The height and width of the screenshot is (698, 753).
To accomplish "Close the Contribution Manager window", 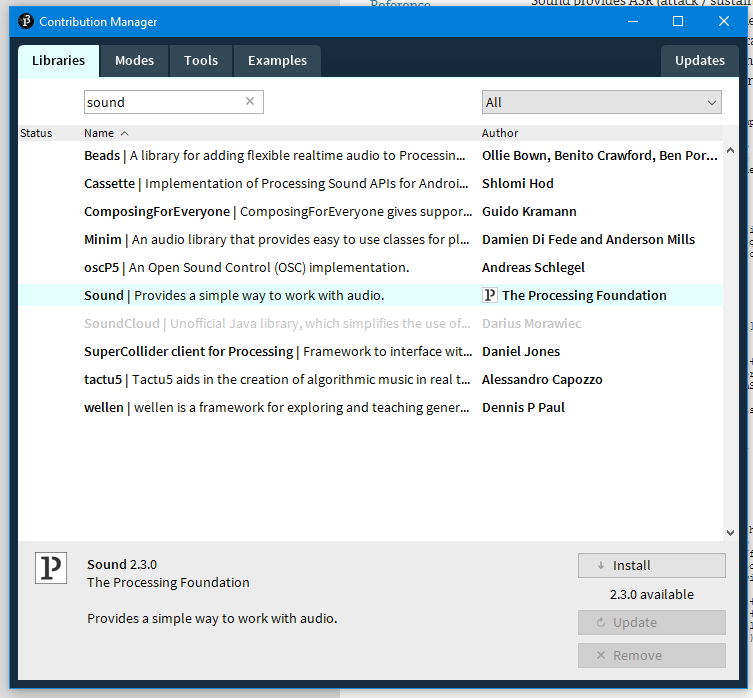I will pyautogui.click(x=724, y=21).
